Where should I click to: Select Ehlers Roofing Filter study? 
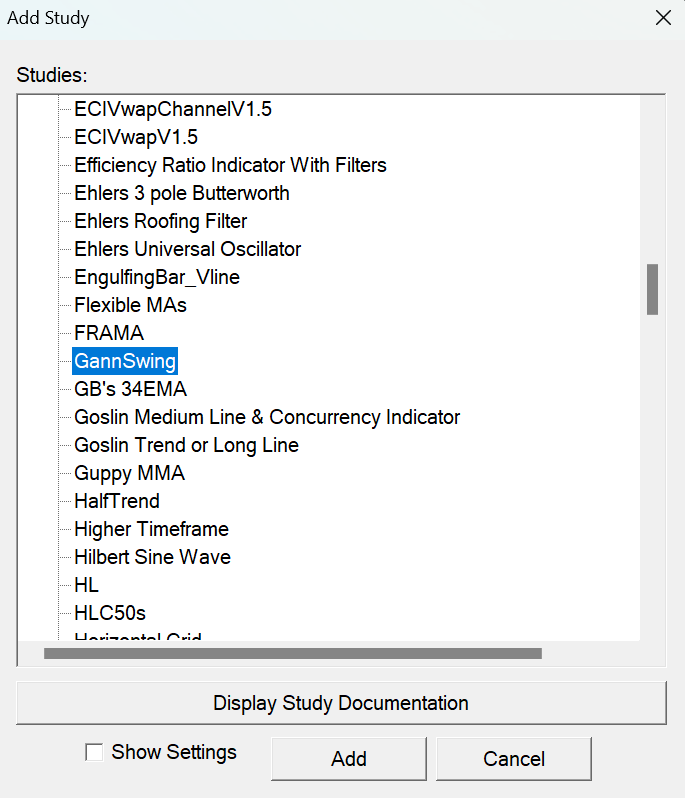[x=160, y=221]
